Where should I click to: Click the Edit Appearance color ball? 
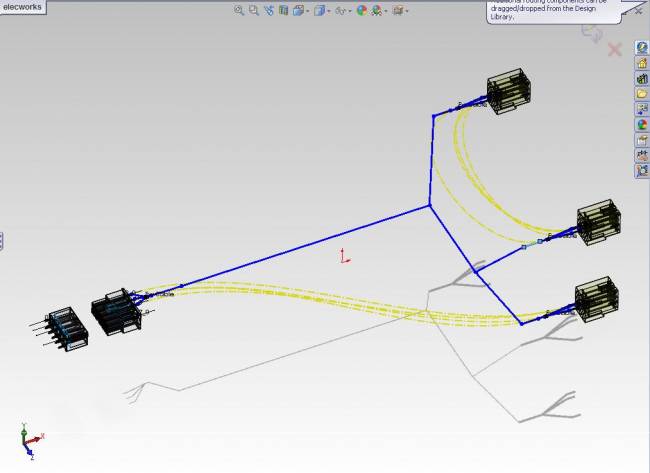361,10
